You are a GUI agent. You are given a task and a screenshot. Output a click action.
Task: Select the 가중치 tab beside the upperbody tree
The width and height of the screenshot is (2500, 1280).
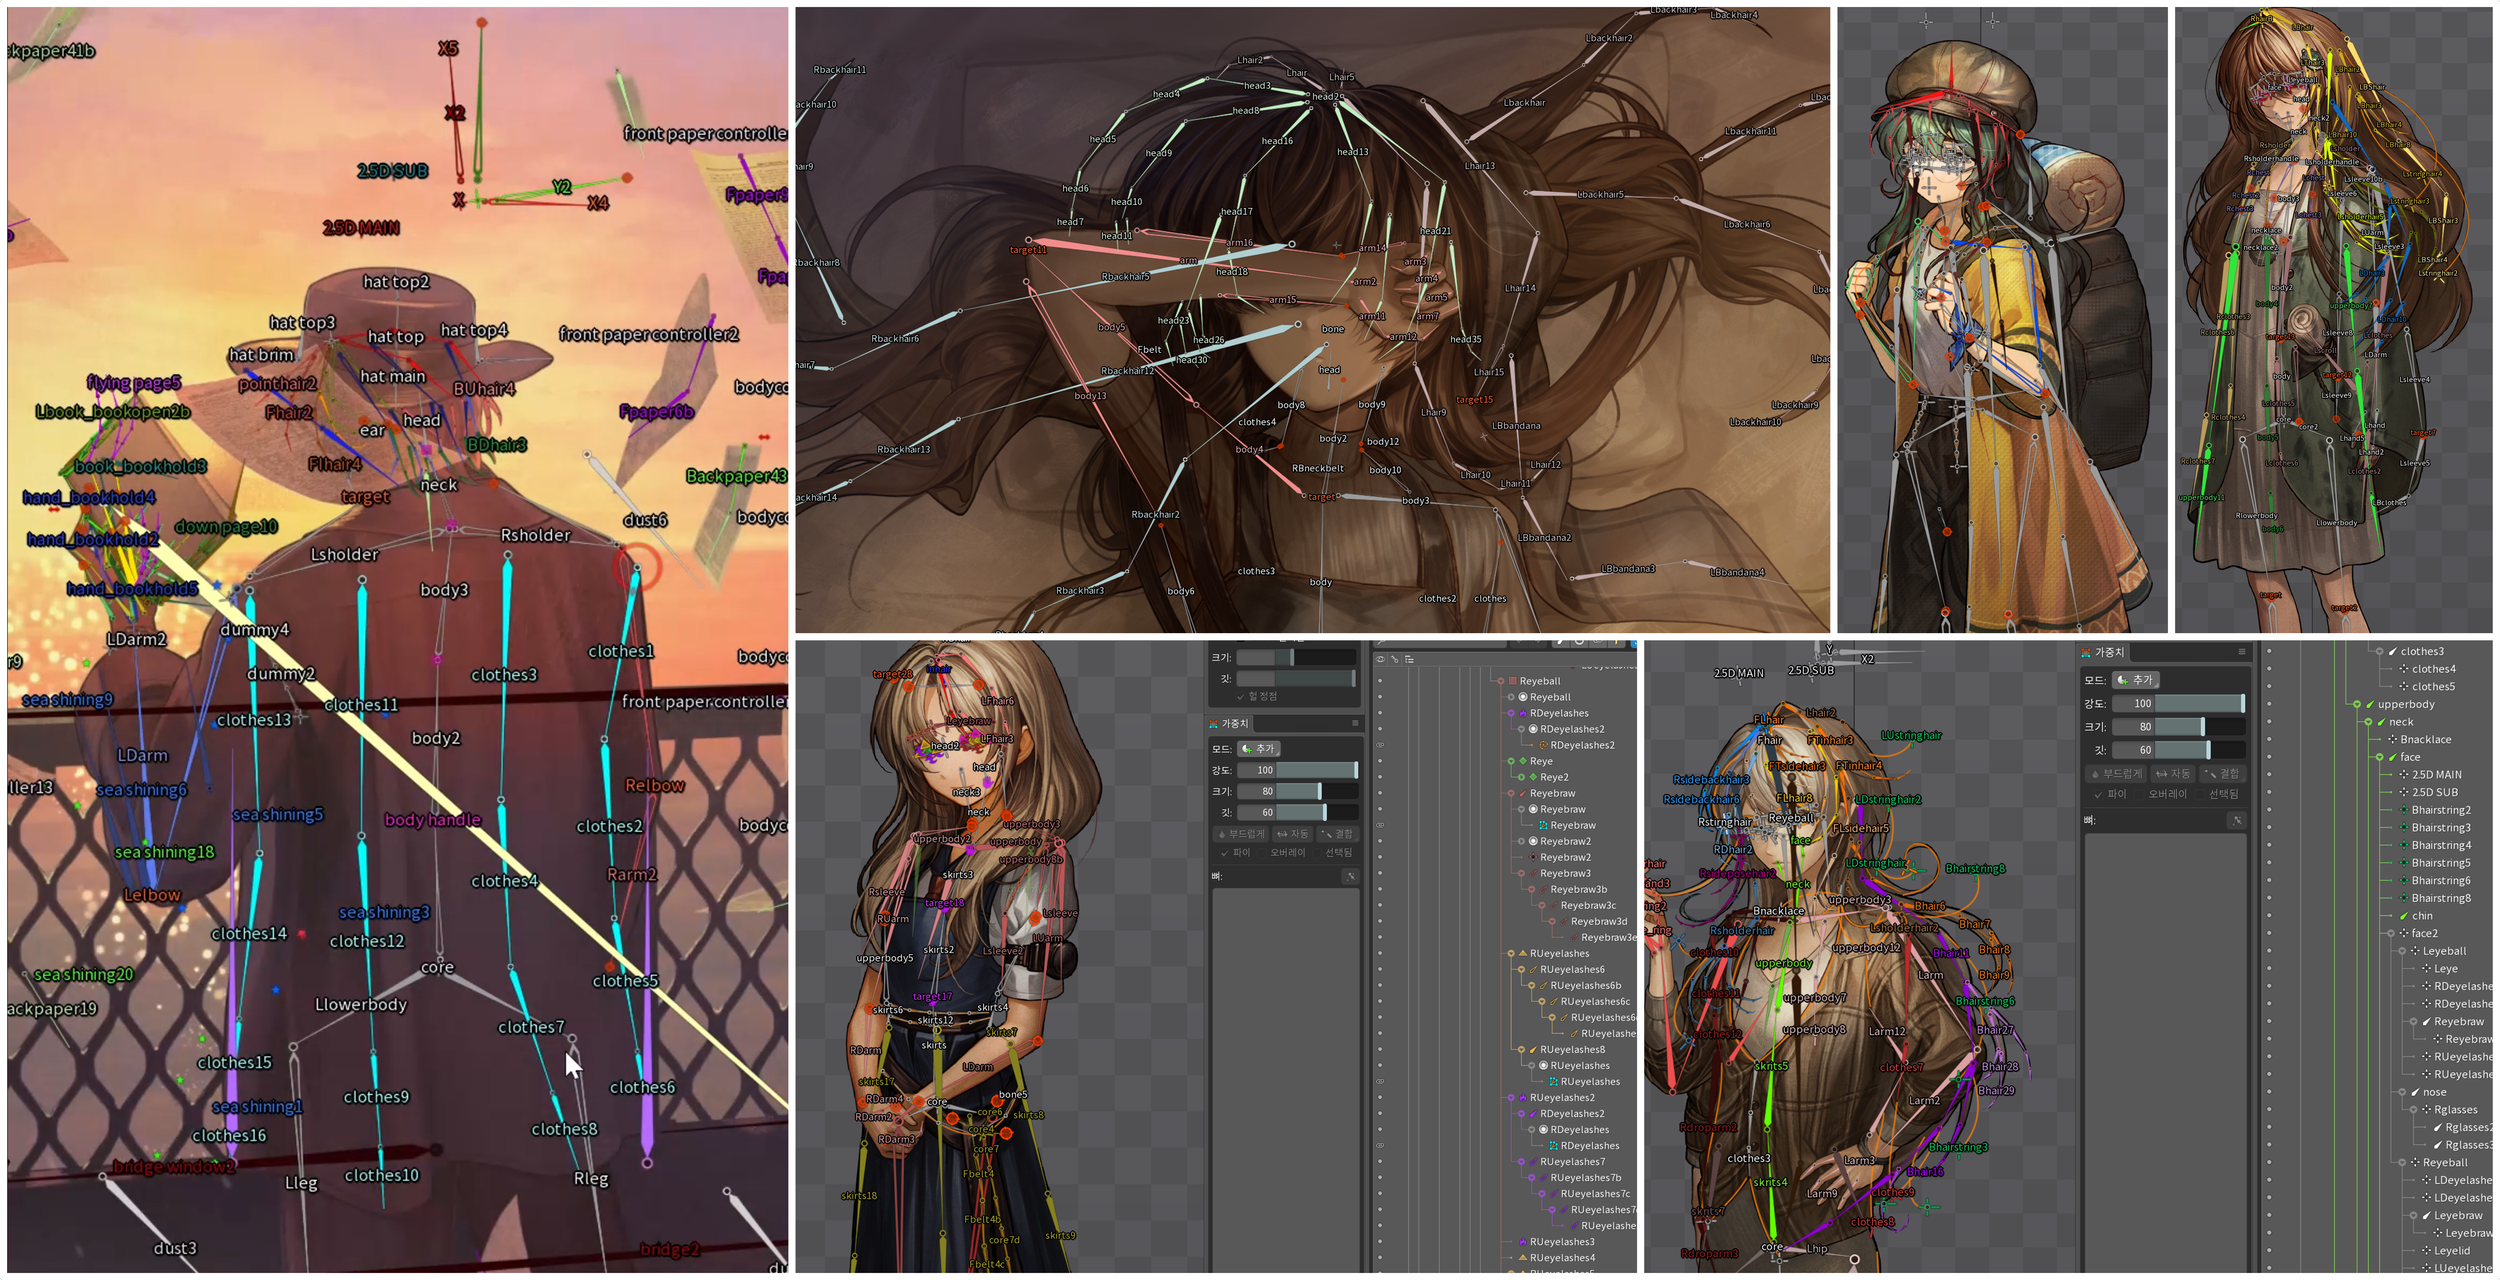[x=2104, y=652]
